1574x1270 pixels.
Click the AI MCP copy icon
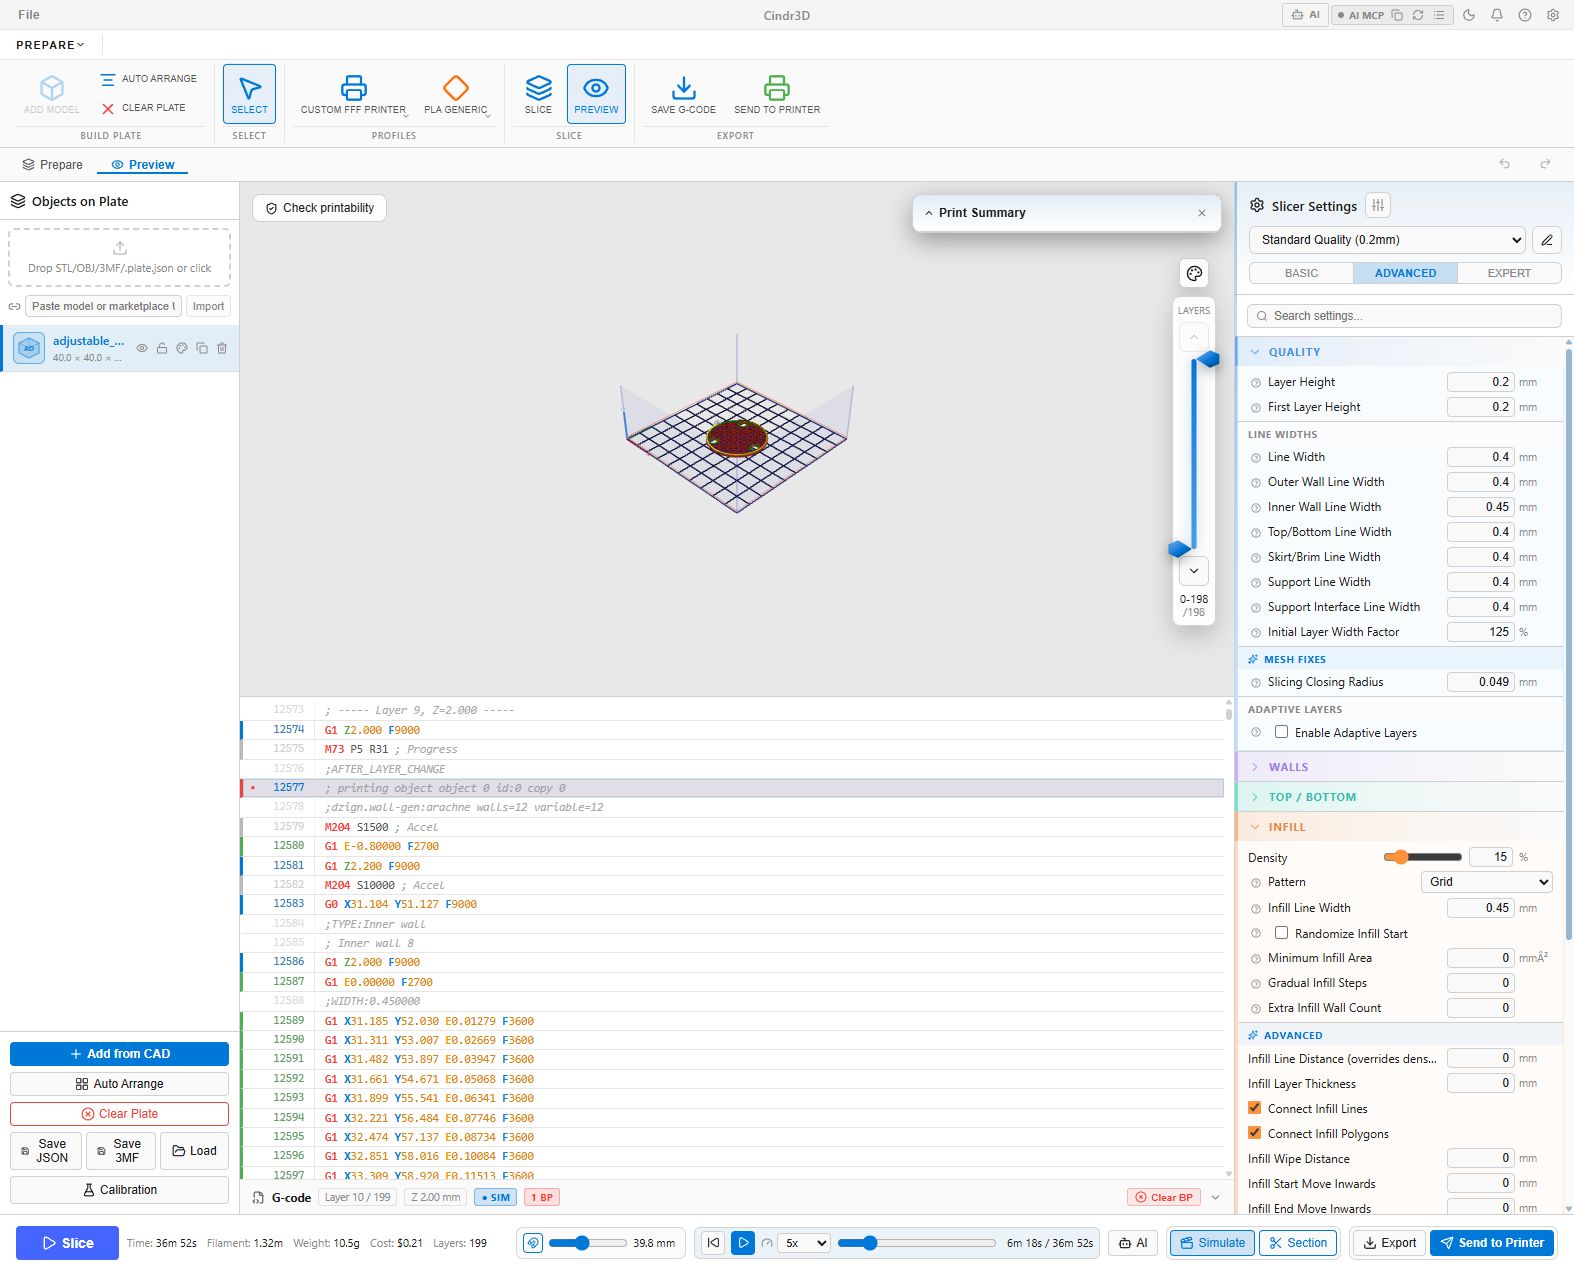coord(1397,15)
